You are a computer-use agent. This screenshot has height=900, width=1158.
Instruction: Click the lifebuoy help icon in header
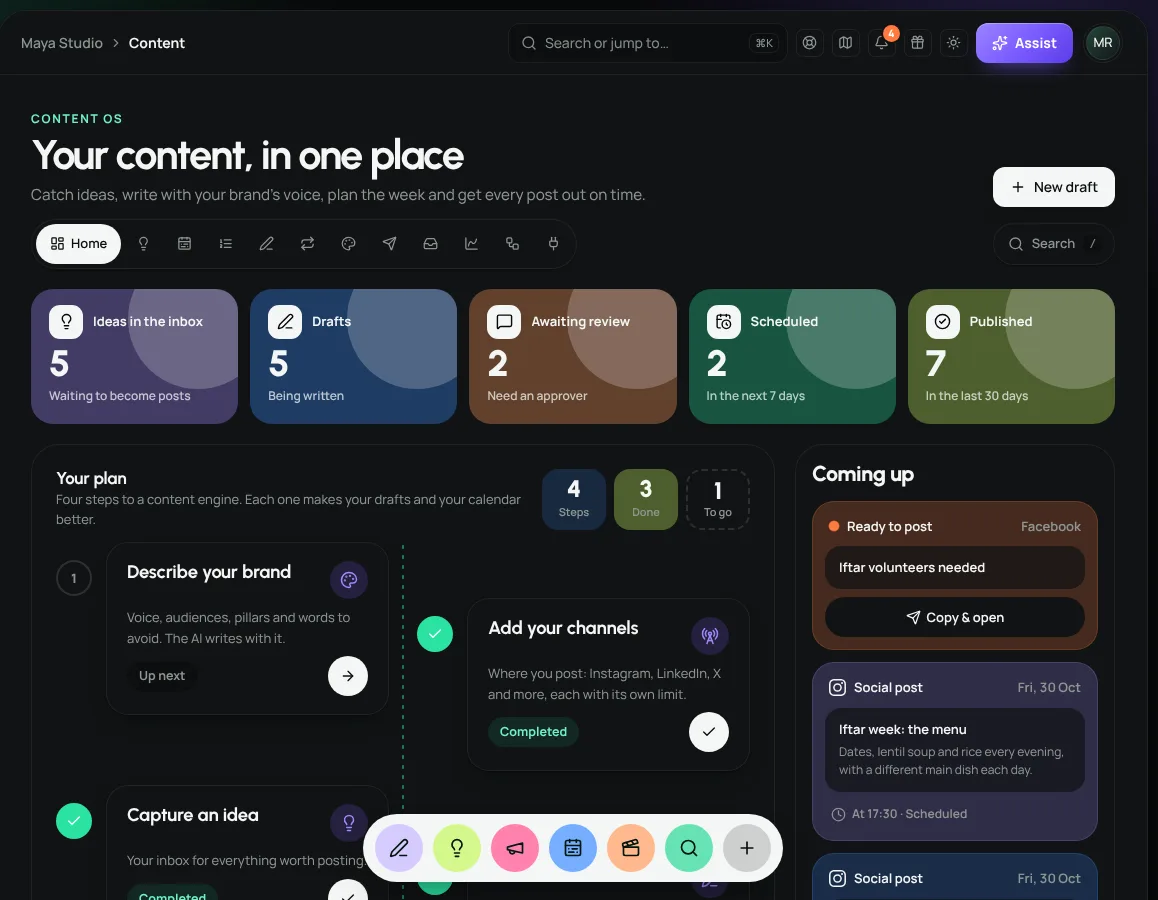809,43
